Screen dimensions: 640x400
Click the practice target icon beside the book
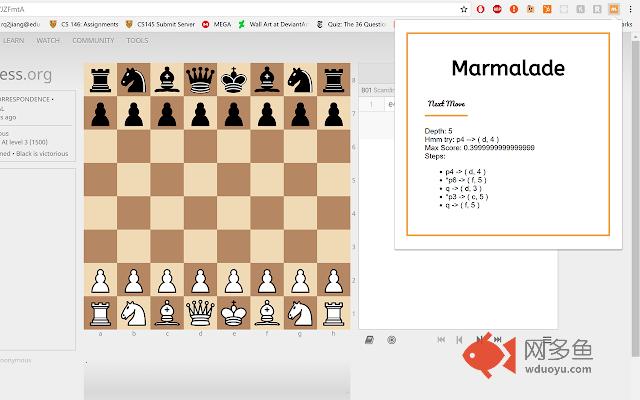tap(391, 340)
